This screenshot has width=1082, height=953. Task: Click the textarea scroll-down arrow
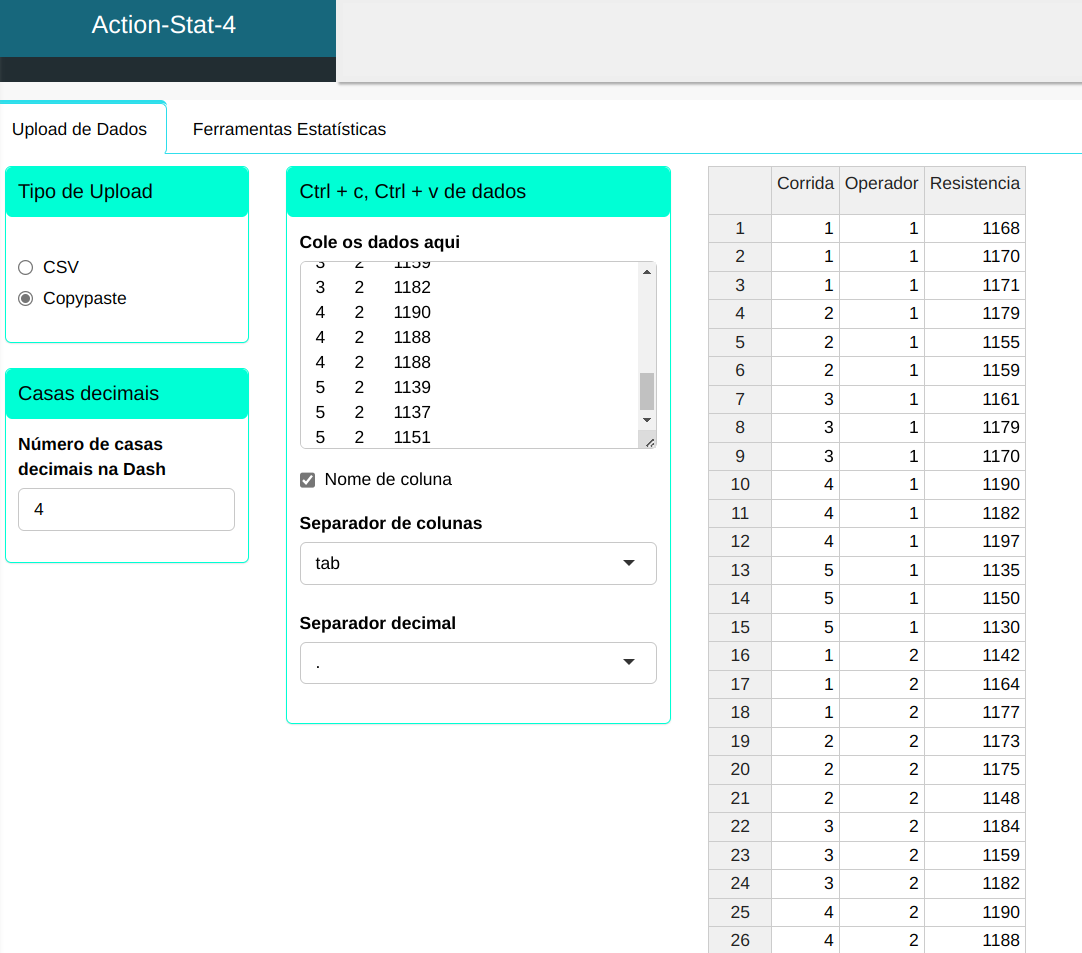[x=646, y=420]
